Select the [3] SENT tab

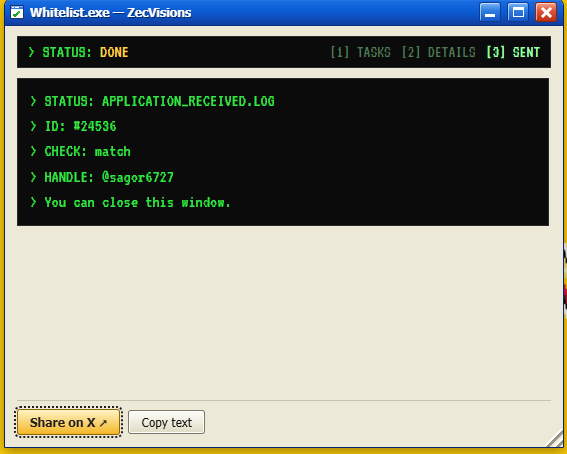click(x=513, y=52)
